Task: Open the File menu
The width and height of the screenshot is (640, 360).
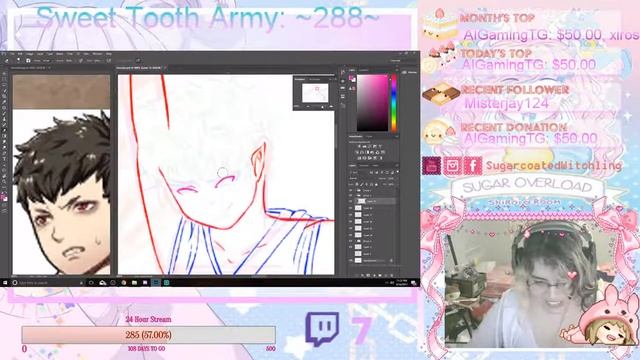Action: coord(12,54)
